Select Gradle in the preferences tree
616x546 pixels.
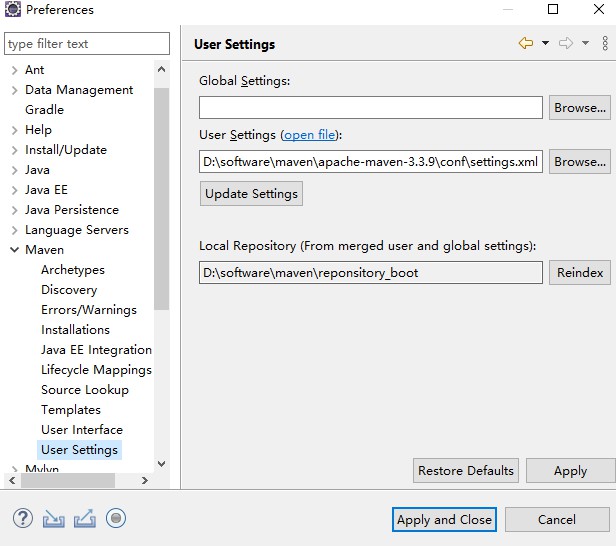[x=44, y=110]
